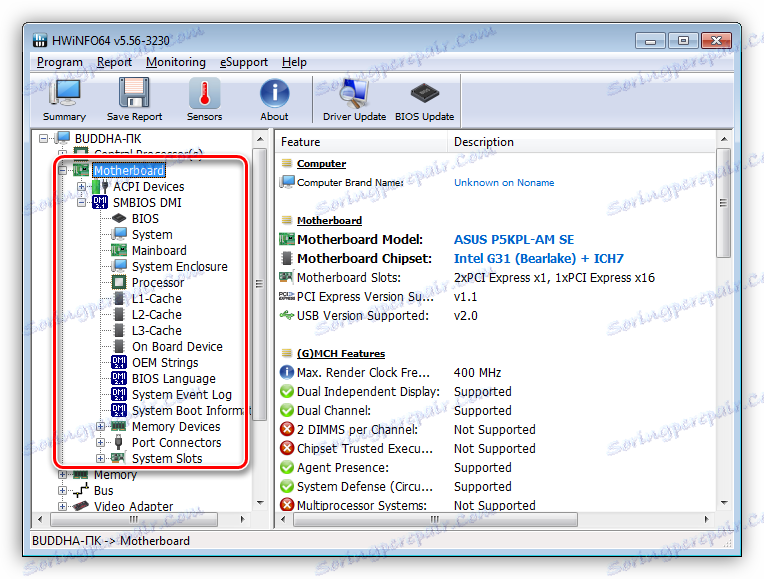Screen dimensions: 764x579
Task: Select the Agent Presence feature row
Action: point(496,467)
